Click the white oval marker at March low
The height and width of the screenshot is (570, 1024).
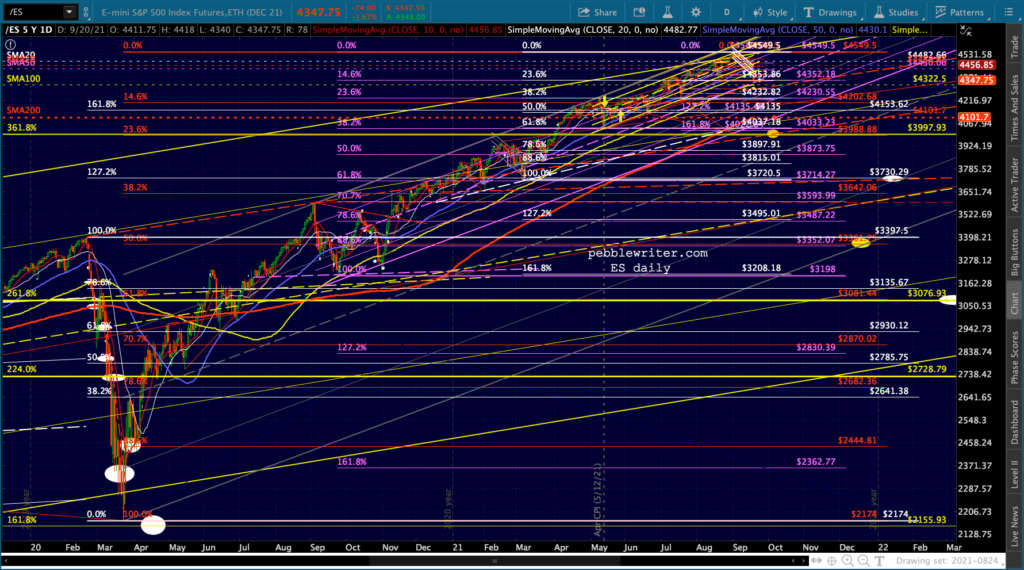click(120, 473)
